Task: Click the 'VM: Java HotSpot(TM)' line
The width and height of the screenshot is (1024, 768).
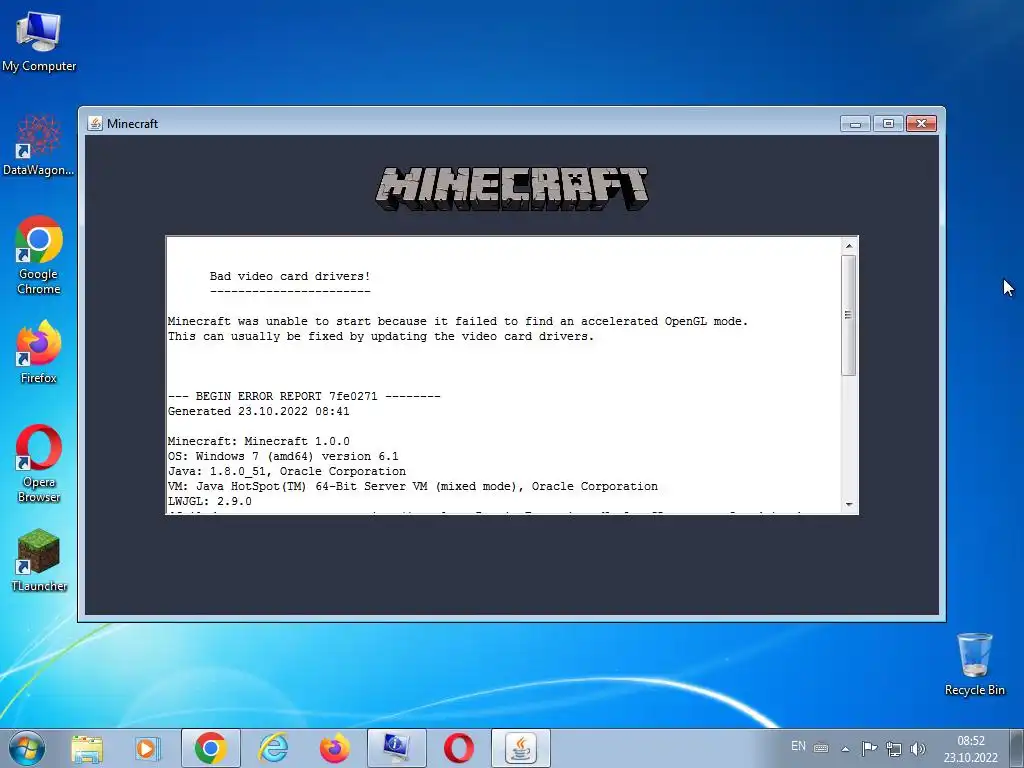Action: pos(413,487)
